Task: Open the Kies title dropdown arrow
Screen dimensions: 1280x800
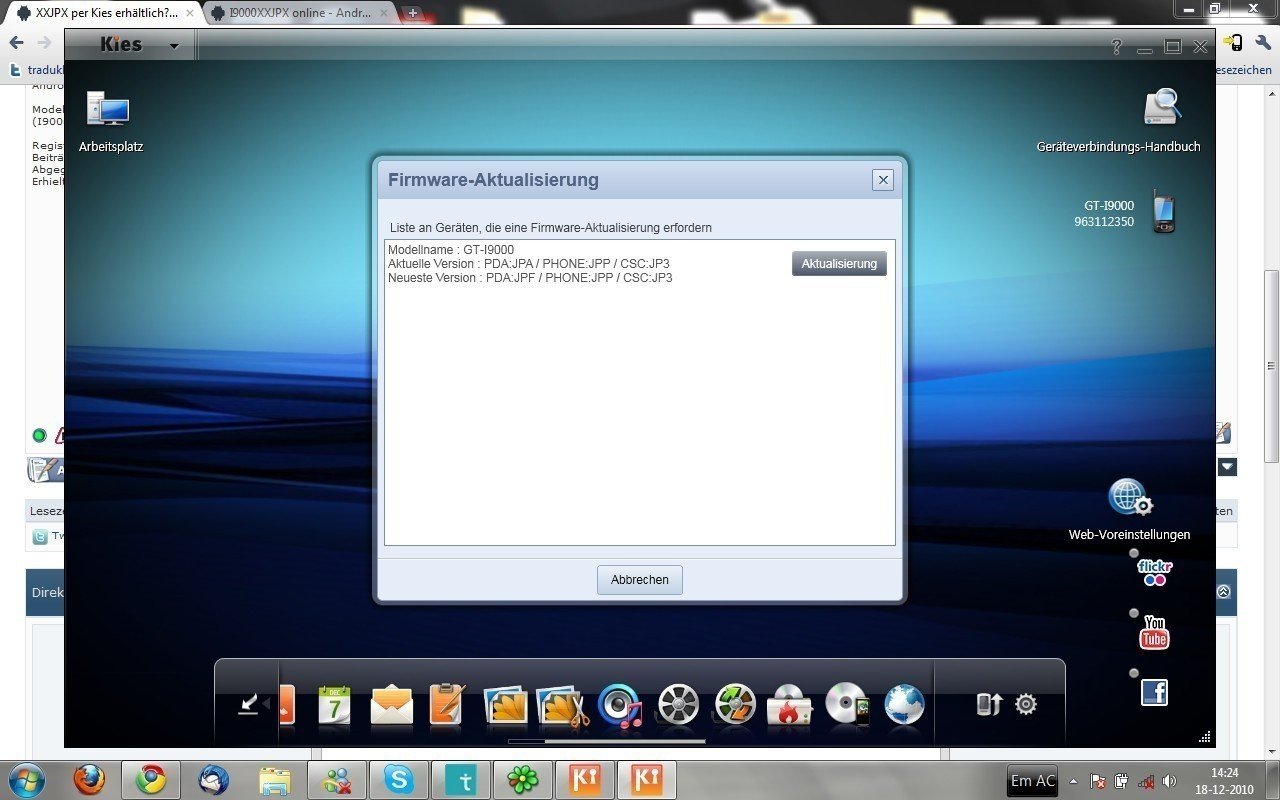Action: 174,46
